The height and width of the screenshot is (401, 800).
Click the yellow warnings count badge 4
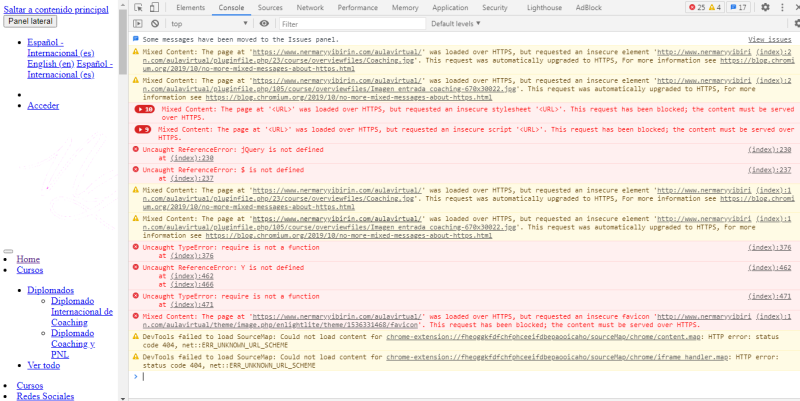point(715,8)
